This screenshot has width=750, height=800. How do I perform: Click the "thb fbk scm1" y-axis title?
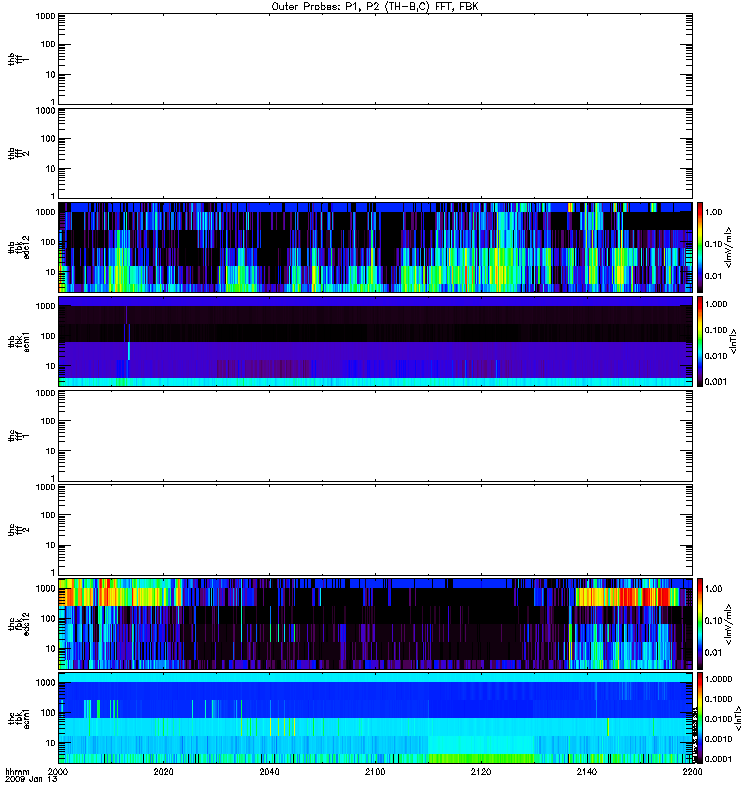click(x=18, y=341)
